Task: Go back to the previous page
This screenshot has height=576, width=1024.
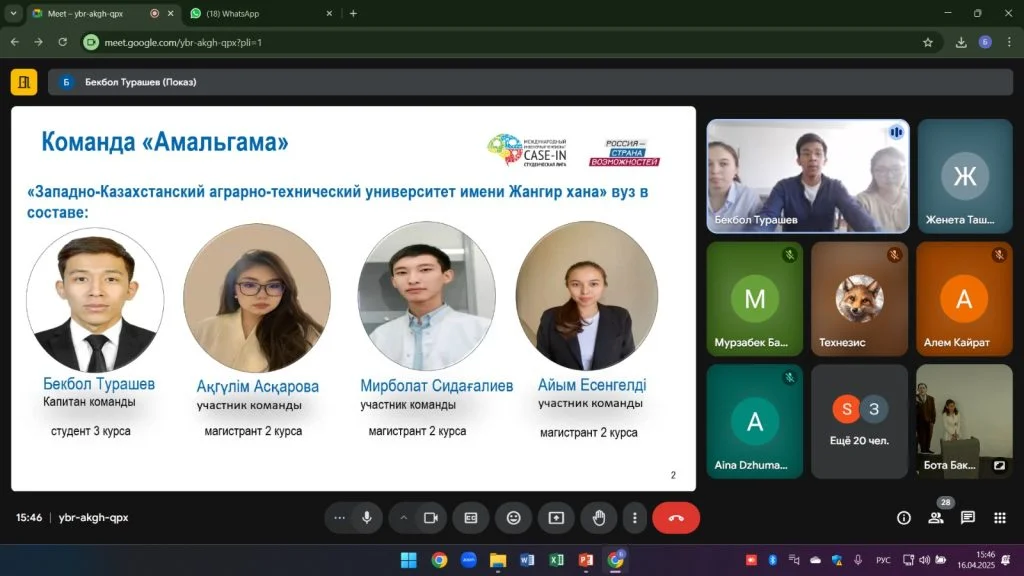Action: (x=14, y=42)
